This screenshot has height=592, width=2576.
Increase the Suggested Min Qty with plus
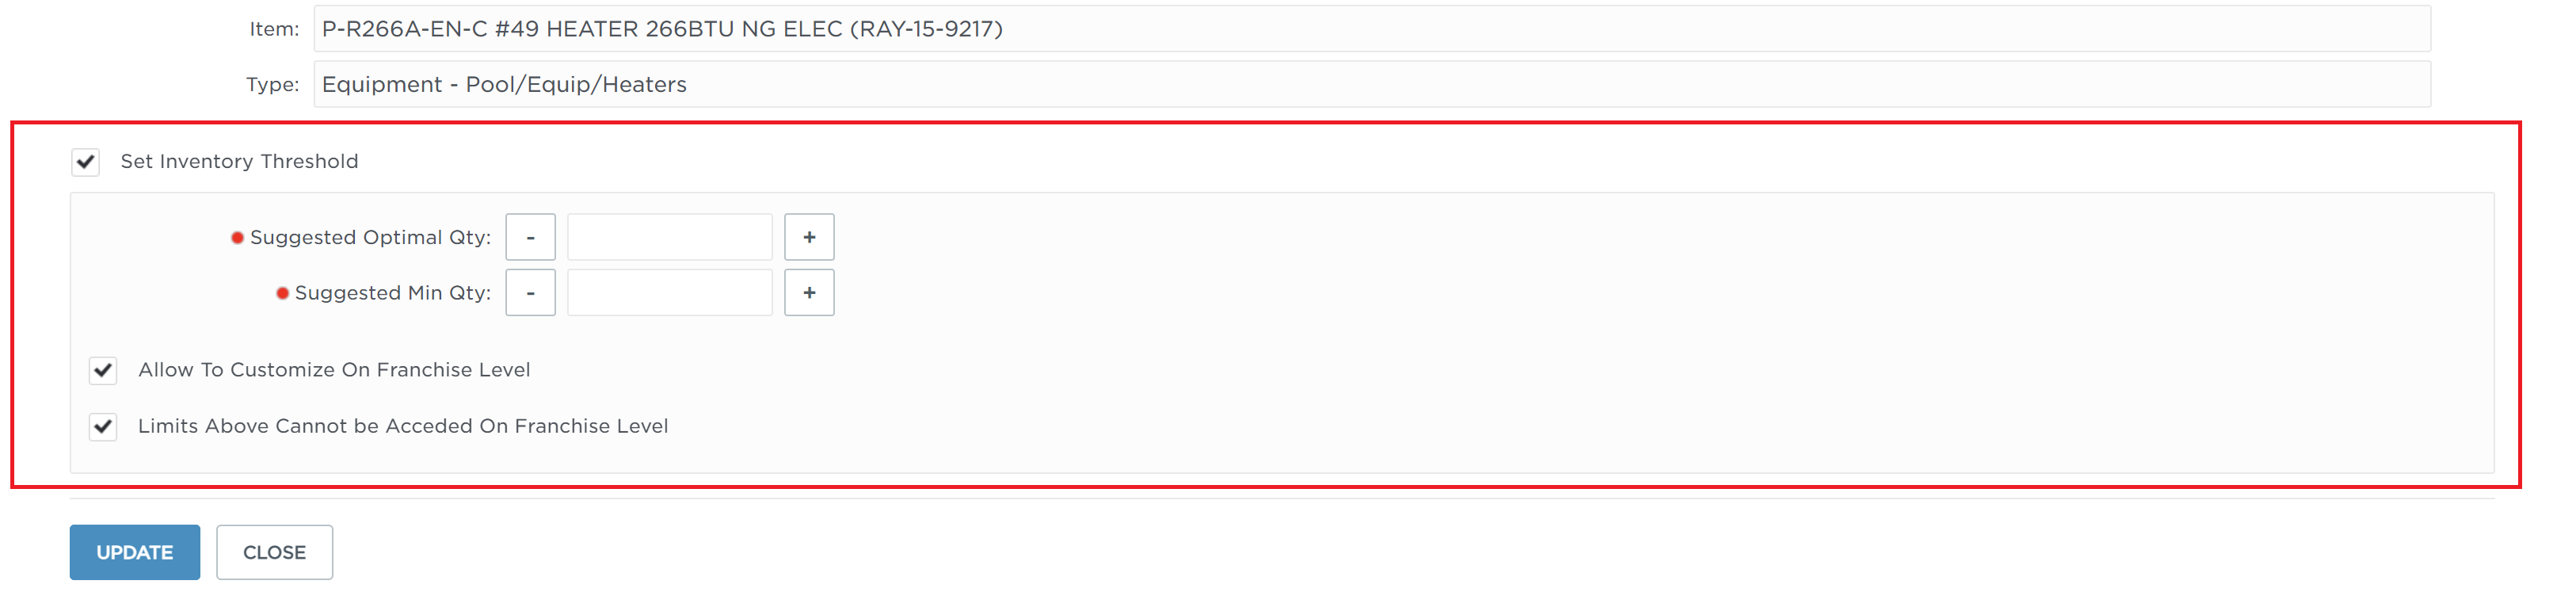[809, 293]
